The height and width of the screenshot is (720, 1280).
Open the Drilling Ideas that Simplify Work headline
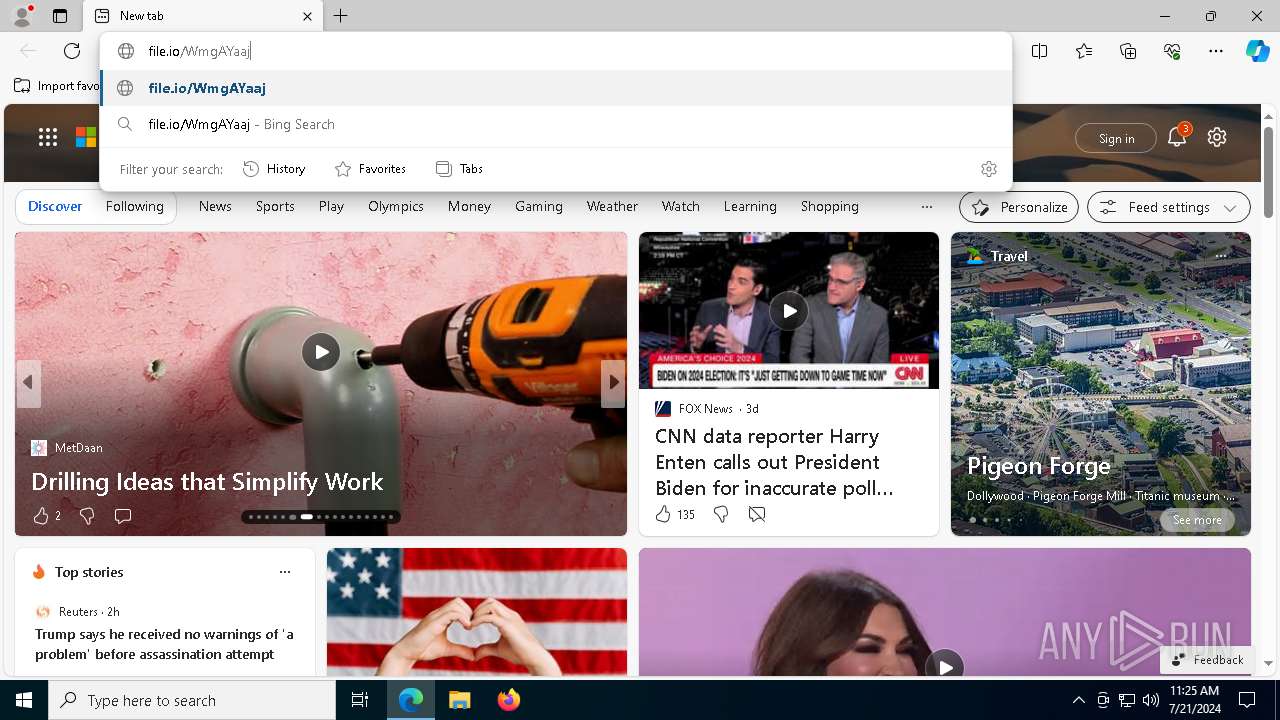click(x=207, y=482)
